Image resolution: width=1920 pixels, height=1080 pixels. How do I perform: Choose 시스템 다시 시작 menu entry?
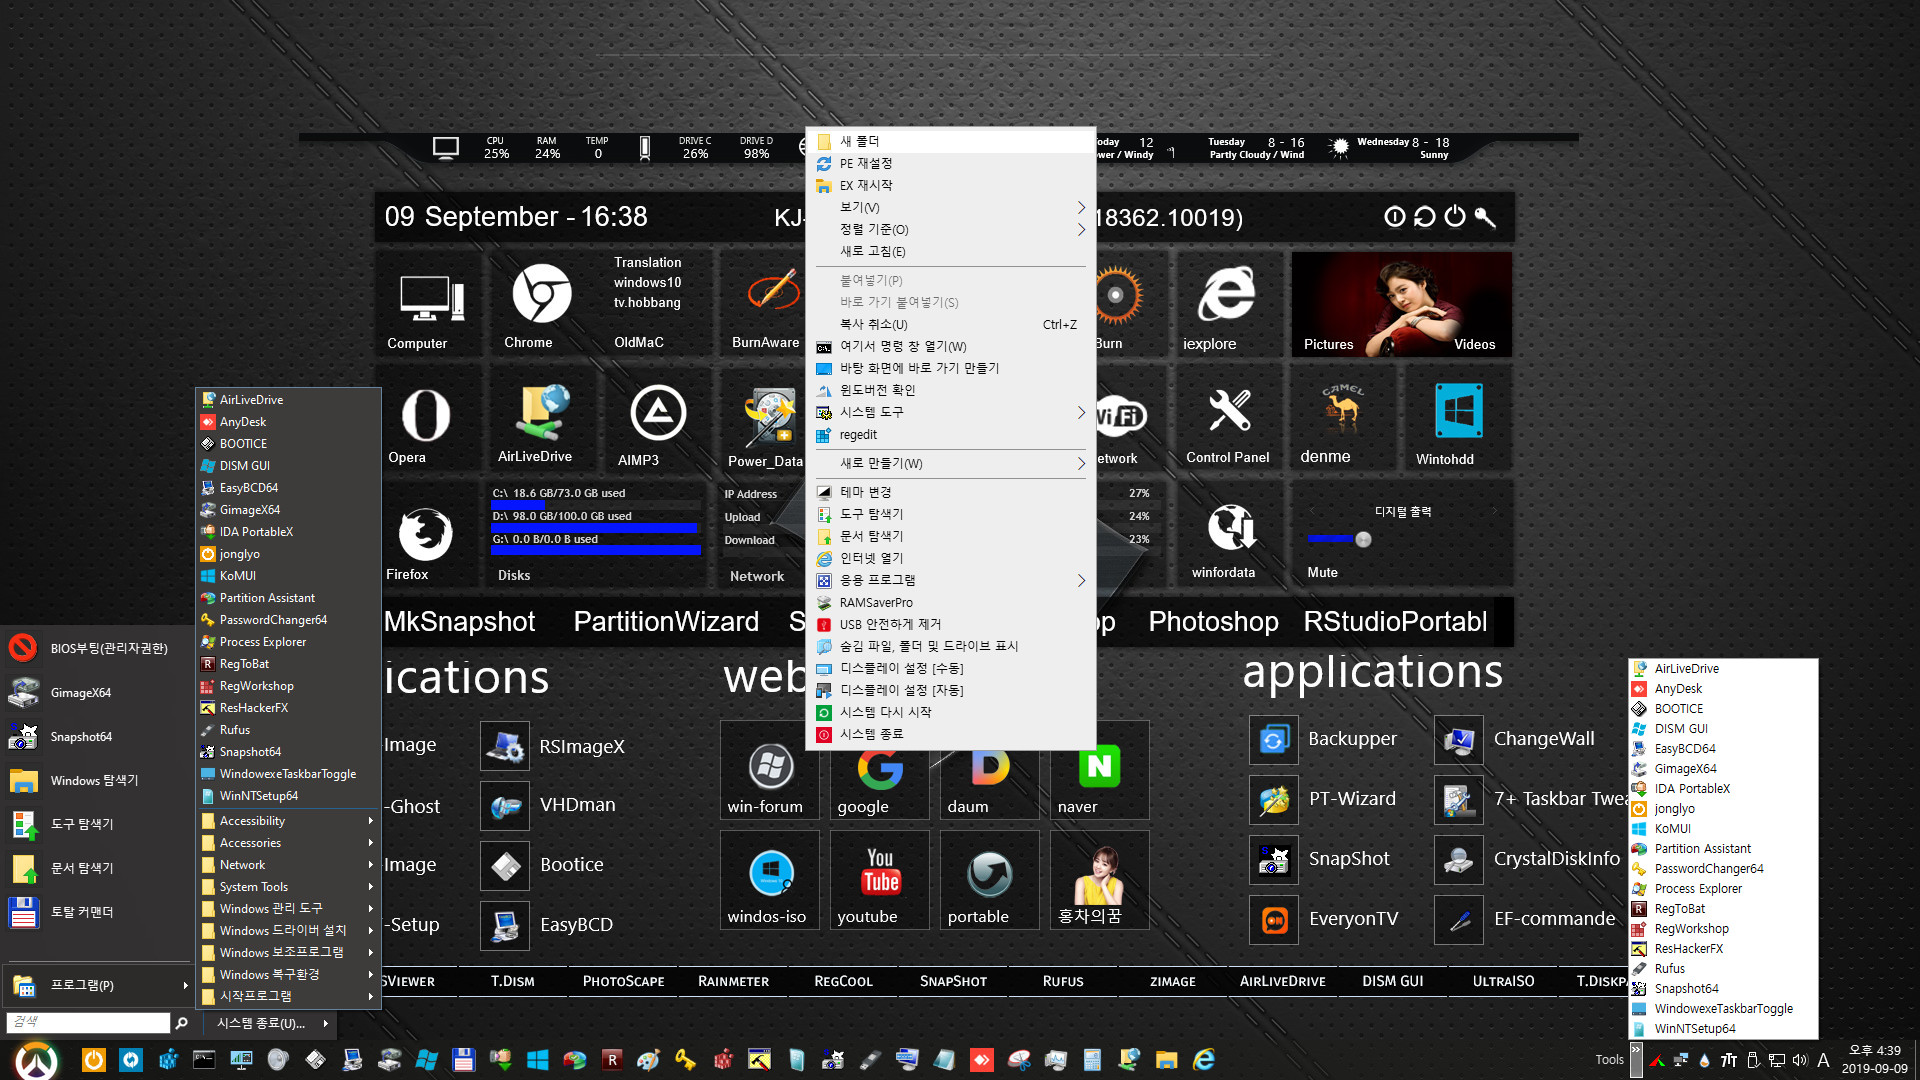tap(950, 713)
